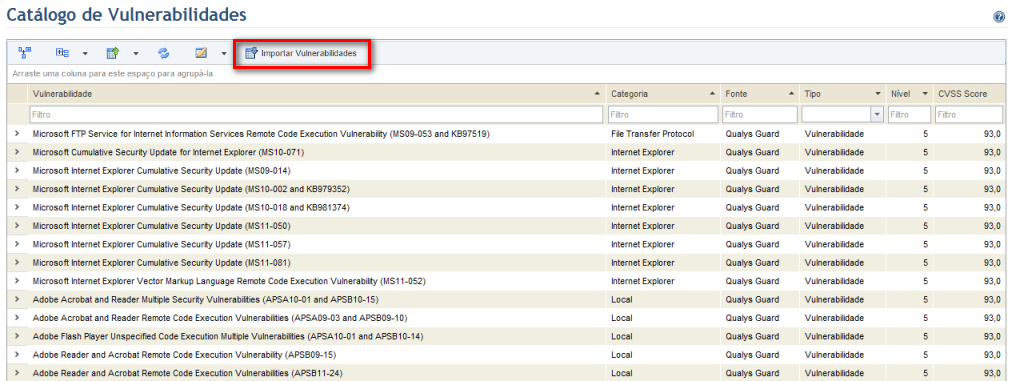
Task: Expand MS10-018 and KB981374 row
Action: click(x=17, y=207)
